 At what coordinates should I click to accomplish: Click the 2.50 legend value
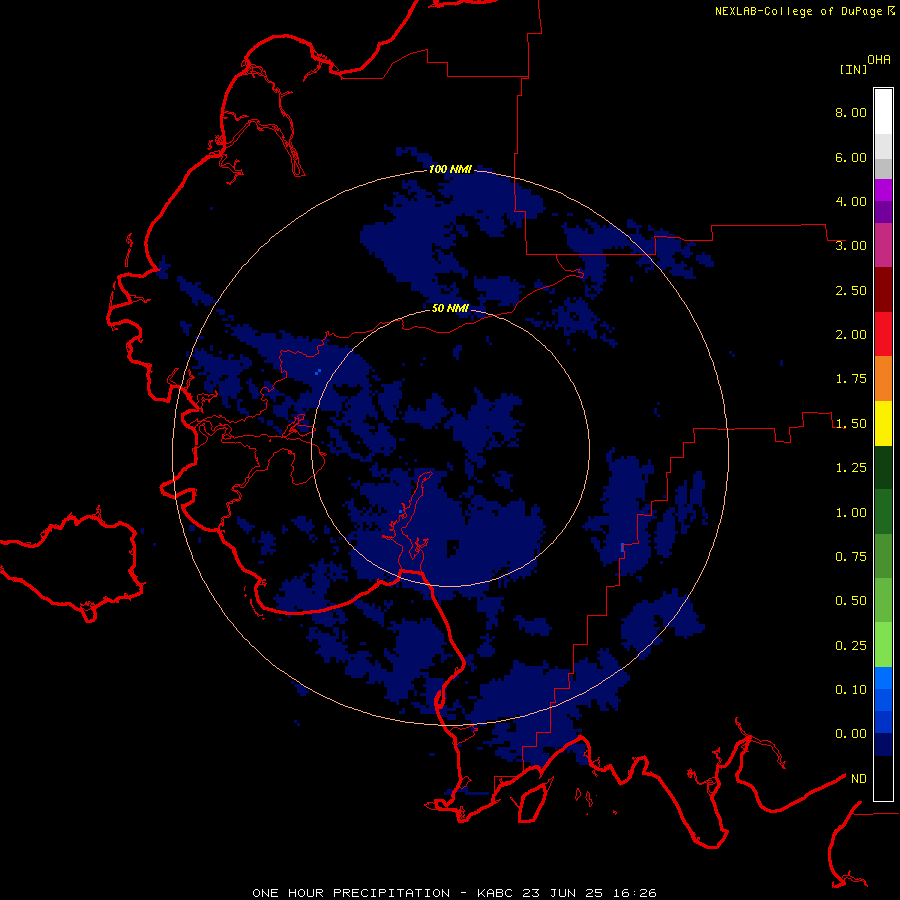(x=851, y=290)
